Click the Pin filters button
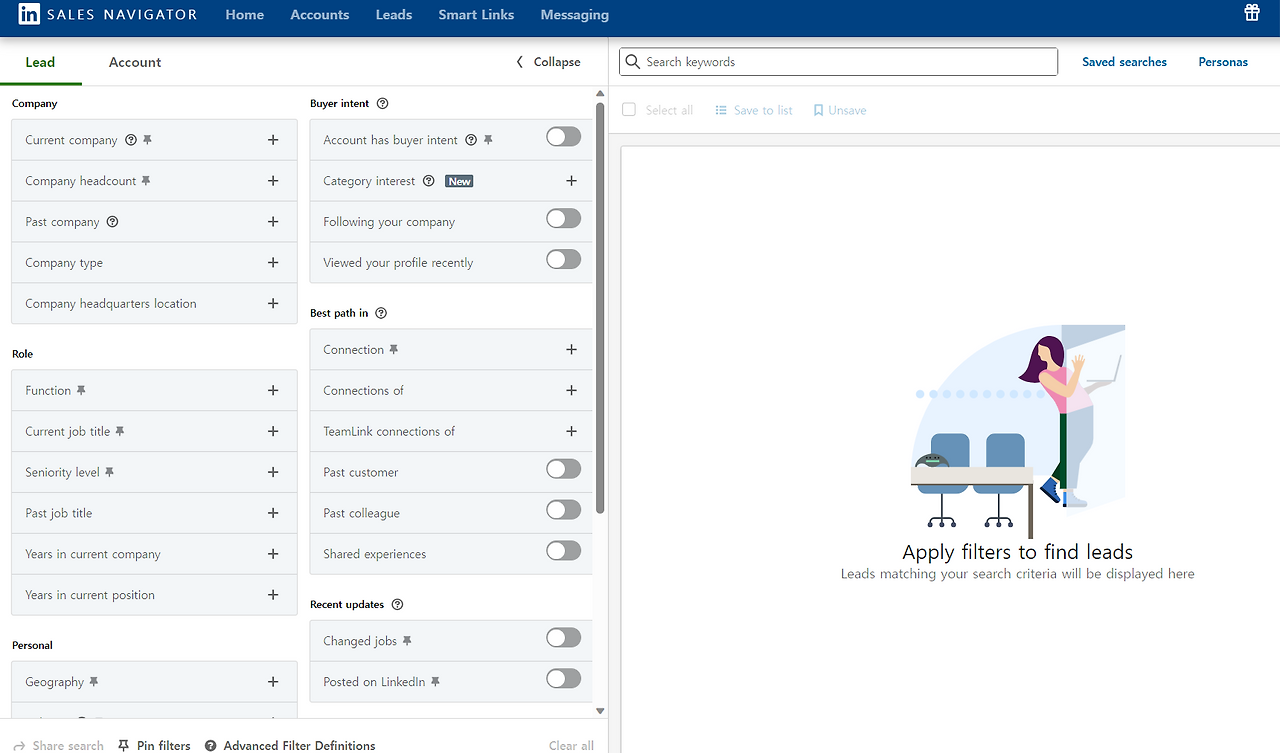1280x753 pixels. point(154,745)
